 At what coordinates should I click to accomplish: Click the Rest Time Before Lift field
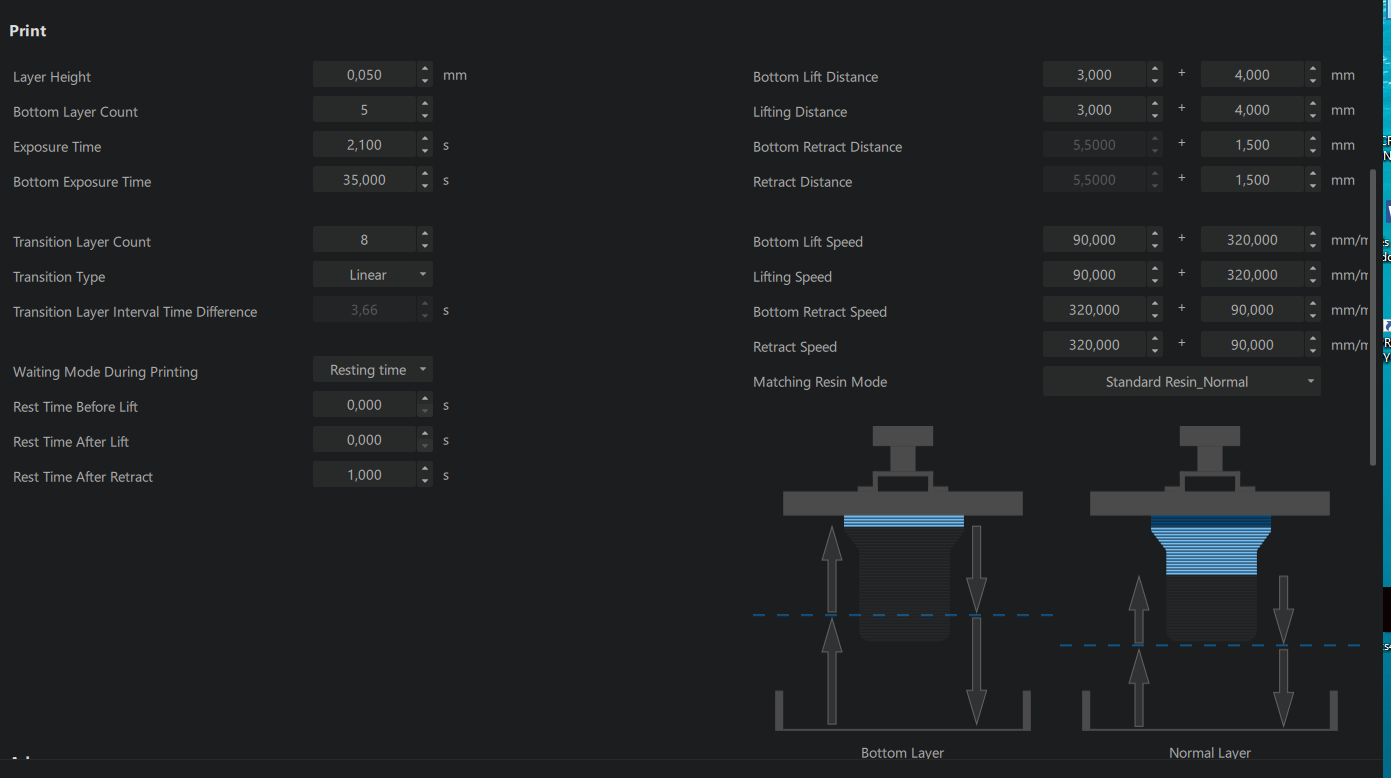click(x=364, y=405)
